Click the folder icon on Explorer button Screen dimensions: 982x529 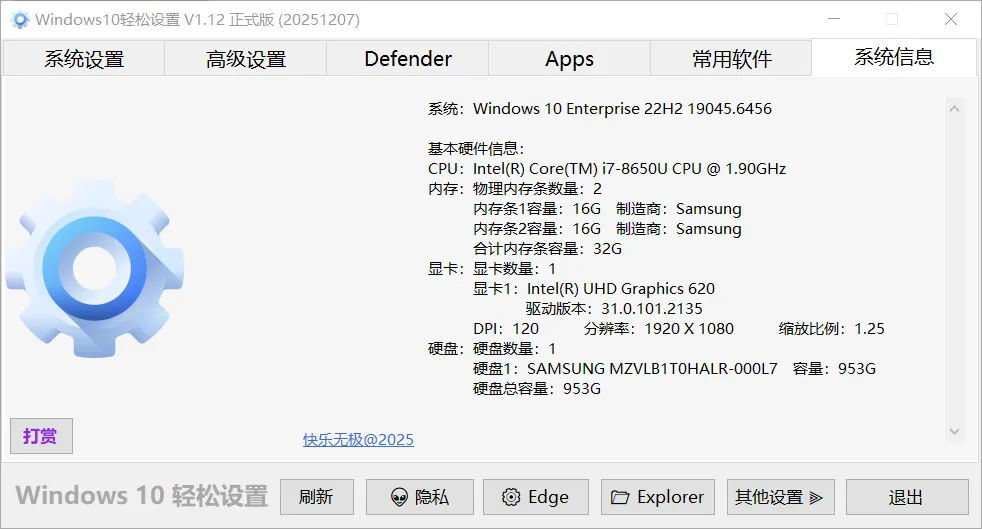(620, 497)
